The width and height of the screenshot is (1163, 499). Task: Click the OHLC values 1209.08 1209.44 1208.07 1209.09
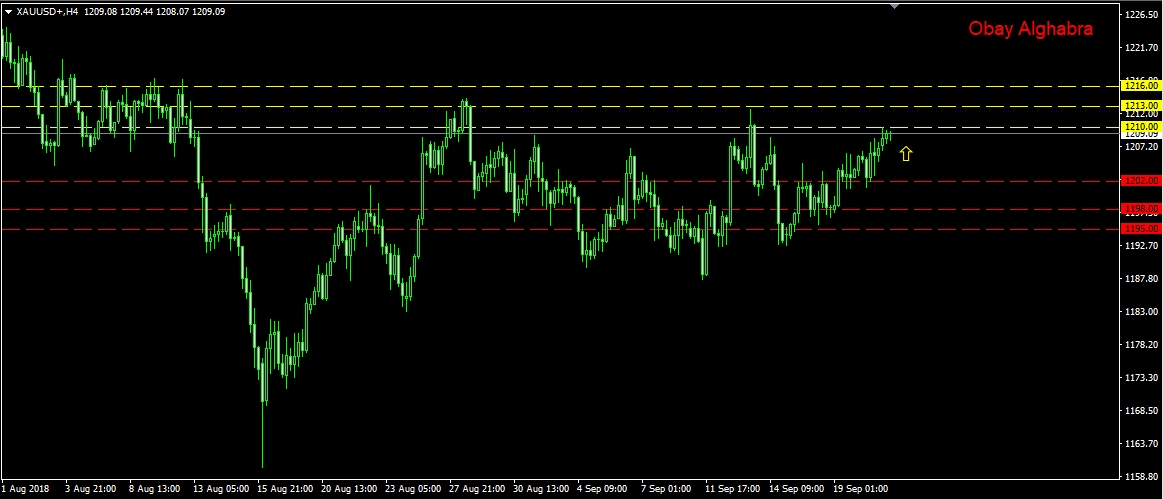click(155, 12)
